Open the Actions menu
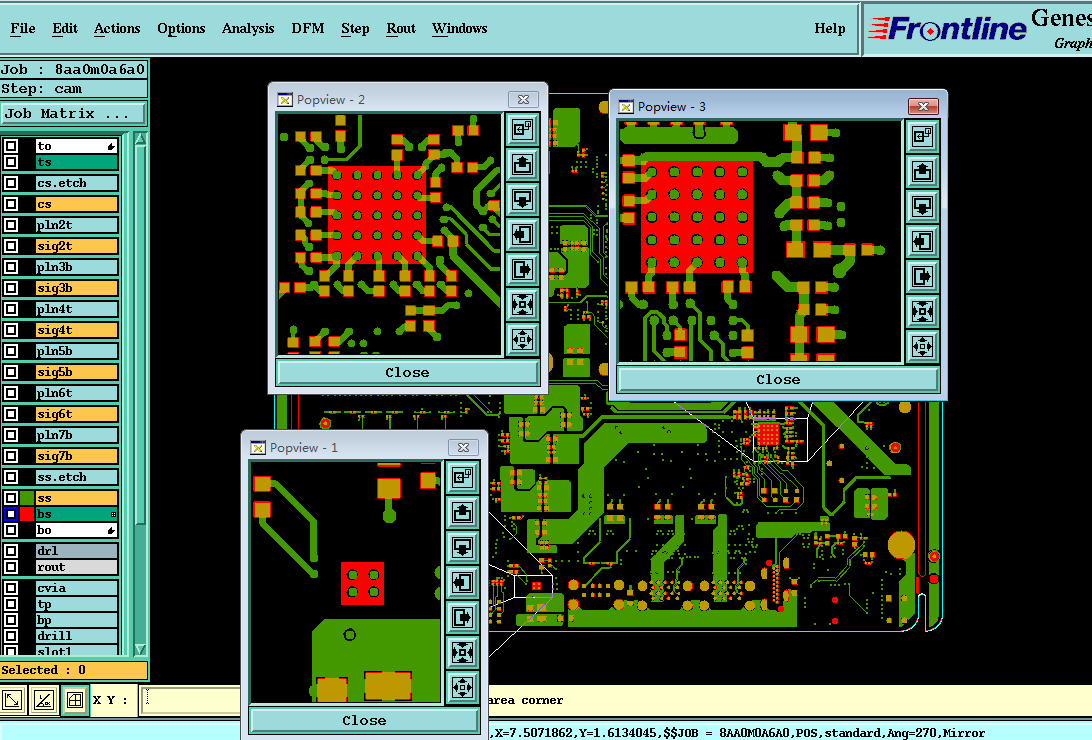This screenshot has width=1092, height=740. [x=117, y=29]
